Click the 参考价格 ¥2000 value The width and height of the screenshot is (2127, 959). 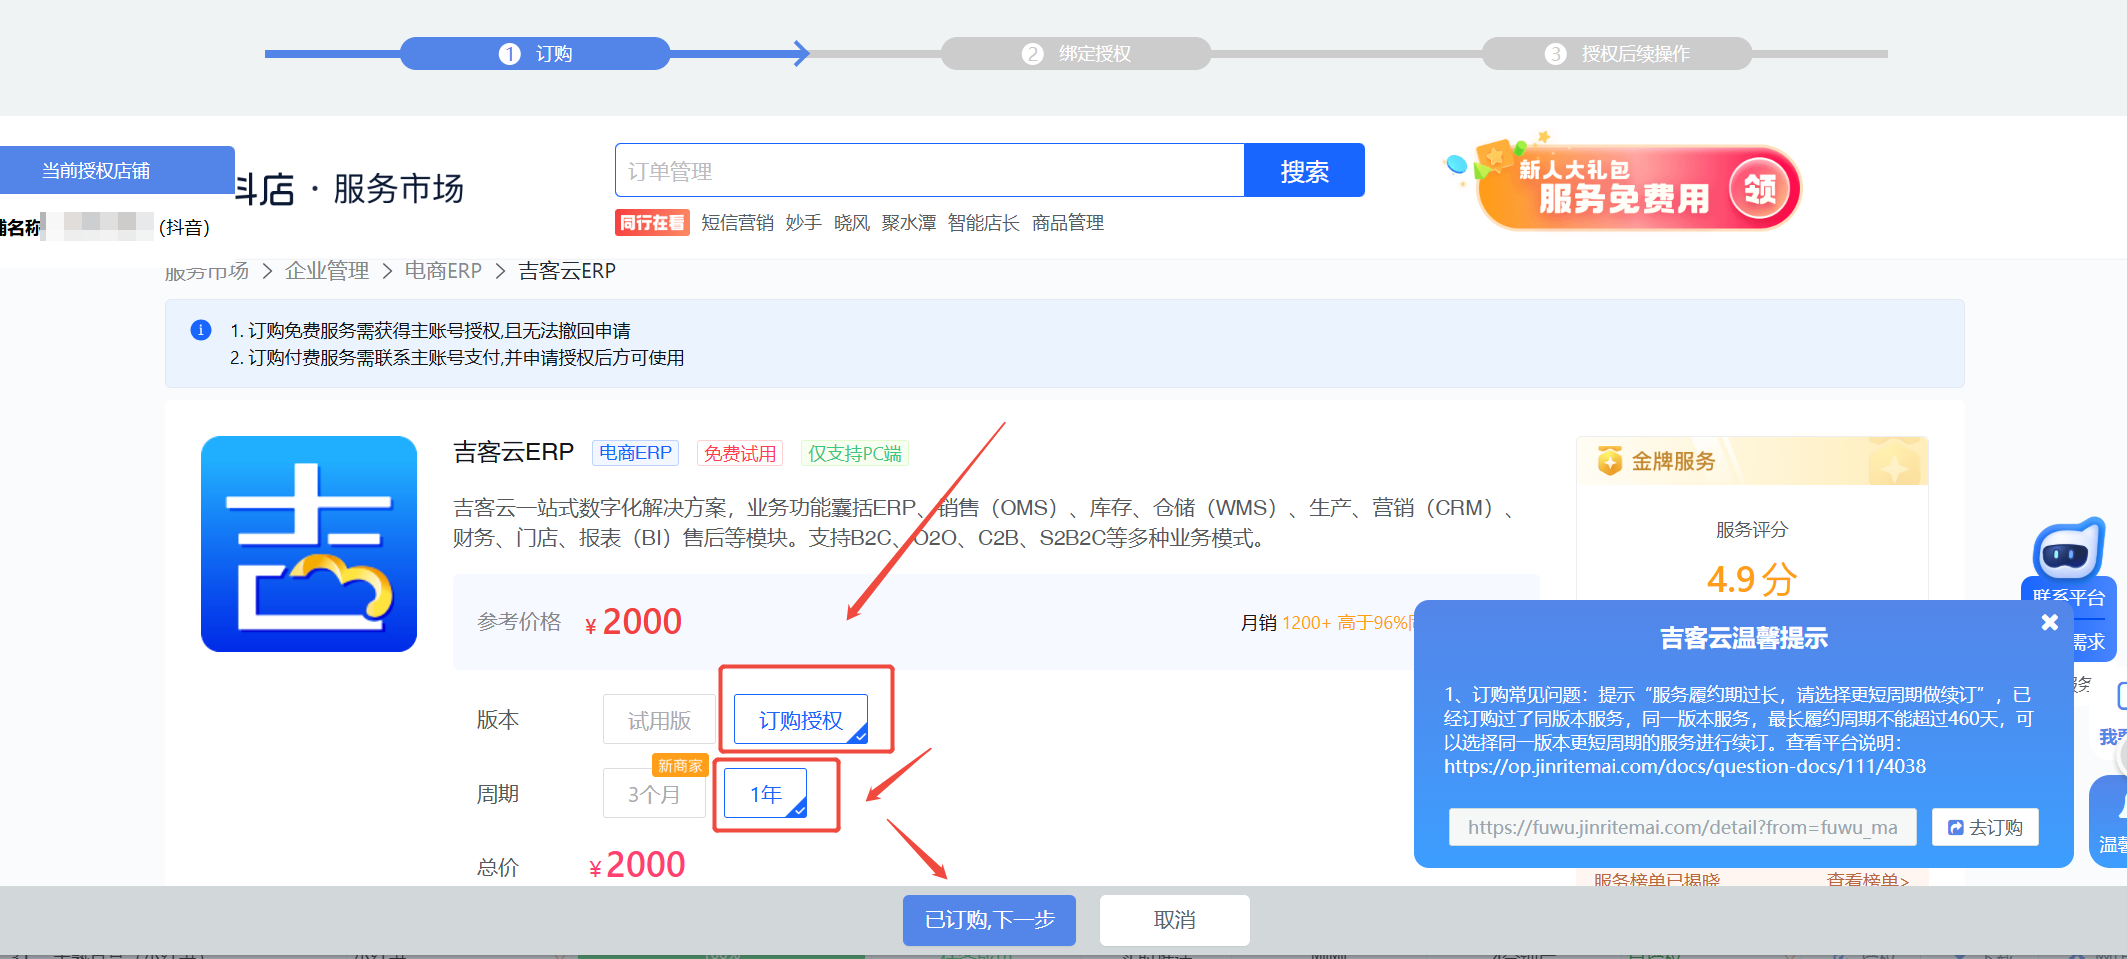[x=634, y=622]
